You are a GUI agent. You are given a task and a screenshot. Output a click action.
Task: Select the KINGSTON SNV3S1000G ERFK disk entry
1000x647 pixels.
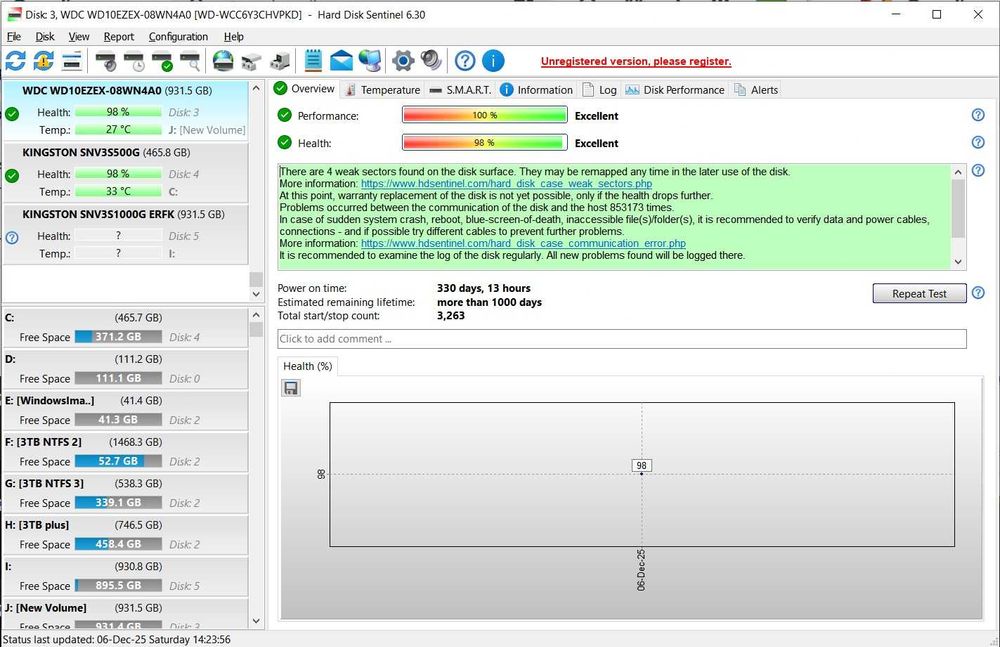(x=126, y=234)
